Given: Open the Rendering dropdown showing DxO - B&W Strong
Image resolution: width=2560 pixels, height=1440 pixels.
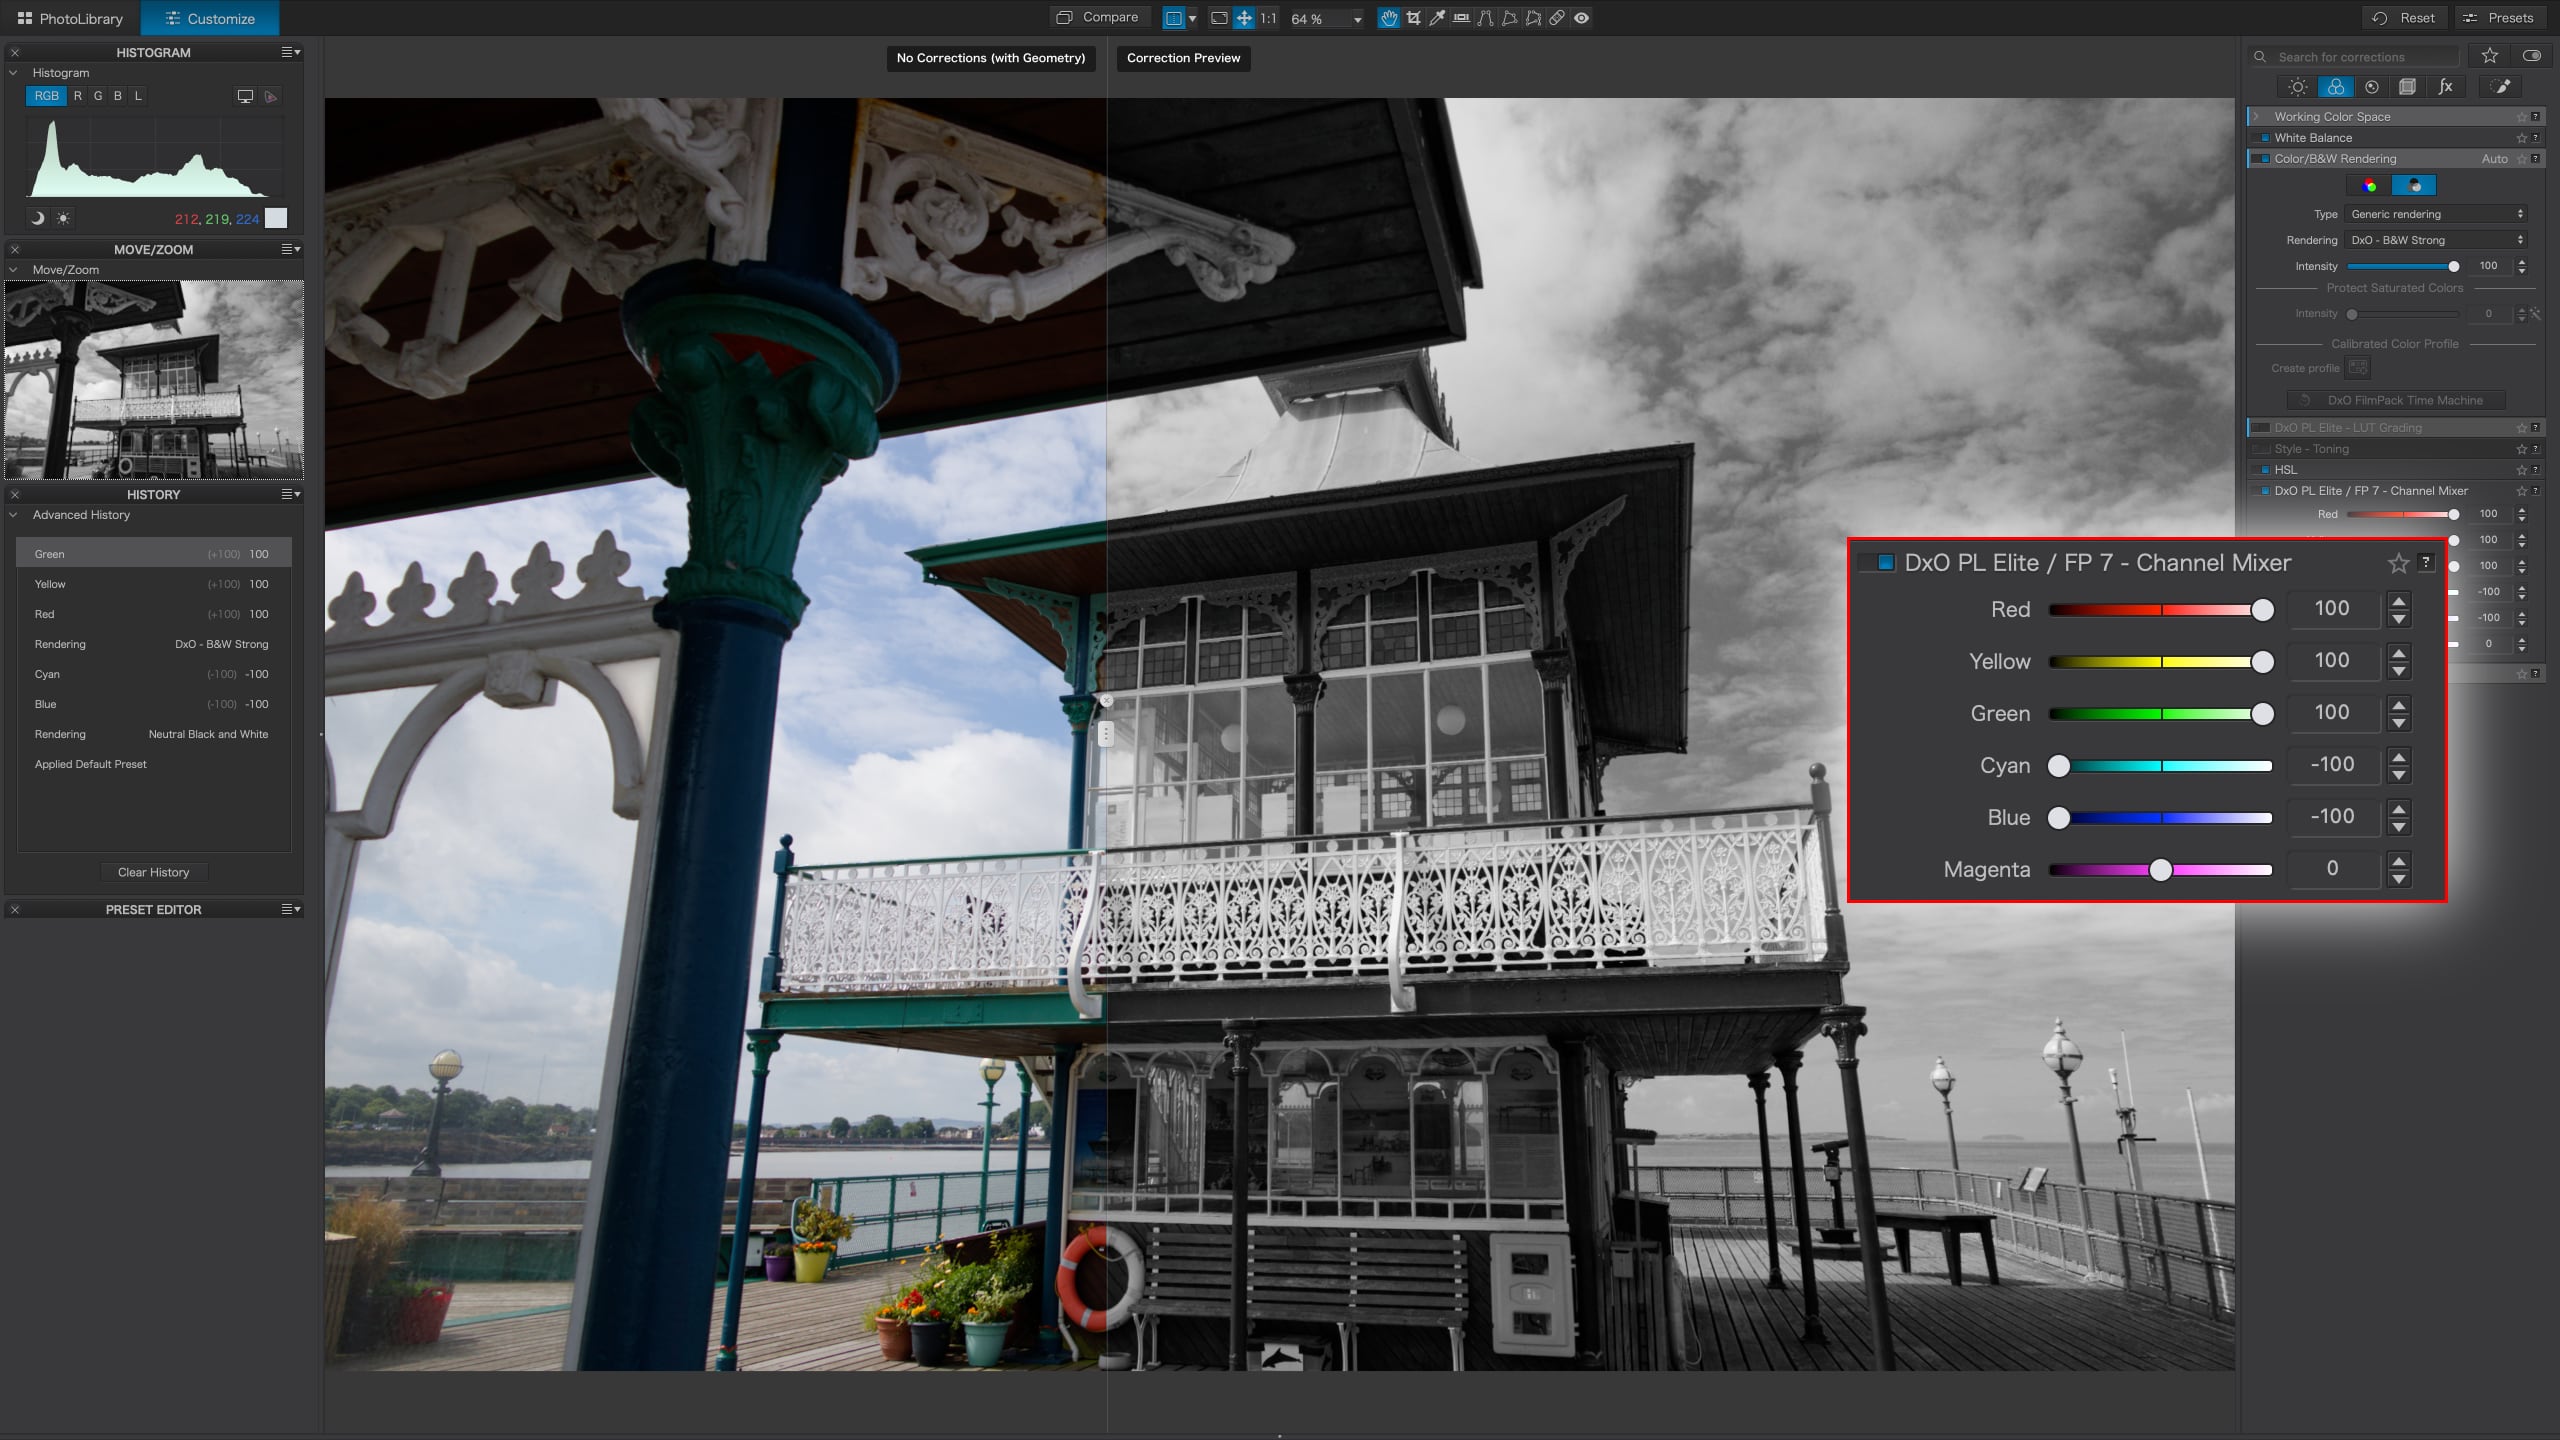Looking at the screenshot, I should point(2437,240).
